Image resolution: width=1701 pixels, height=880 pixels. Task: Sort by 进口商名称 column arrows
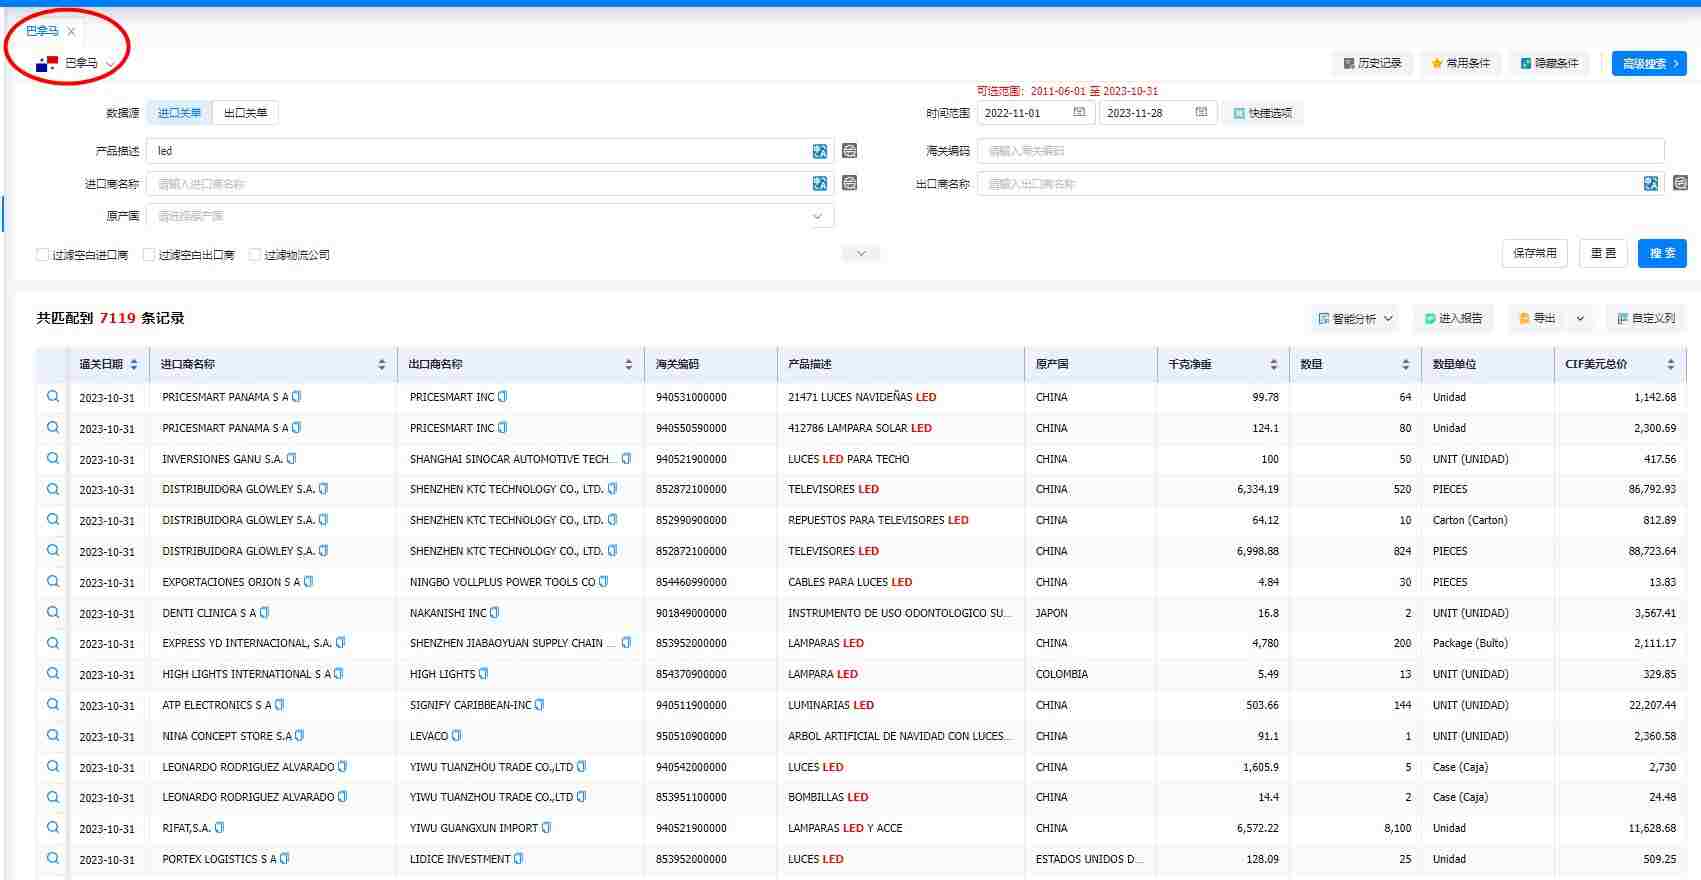(x=382, y=365)
